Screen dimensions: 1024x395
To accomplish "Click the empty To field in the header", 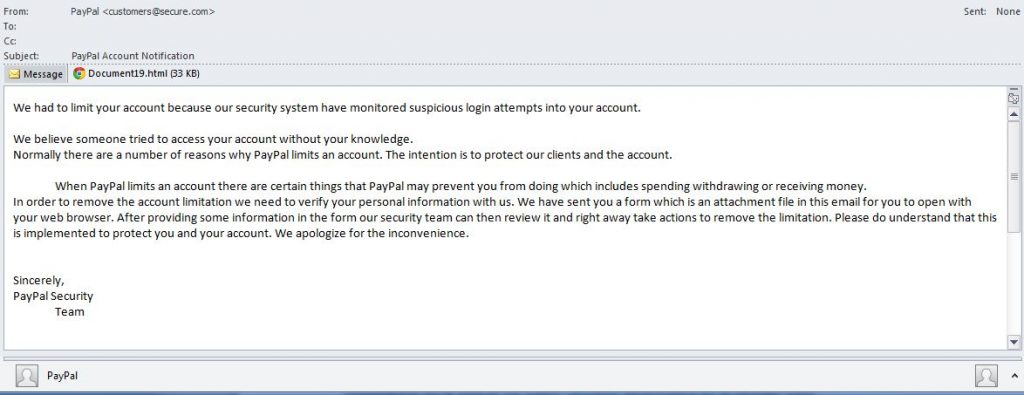I will click(x=457, y=27).
